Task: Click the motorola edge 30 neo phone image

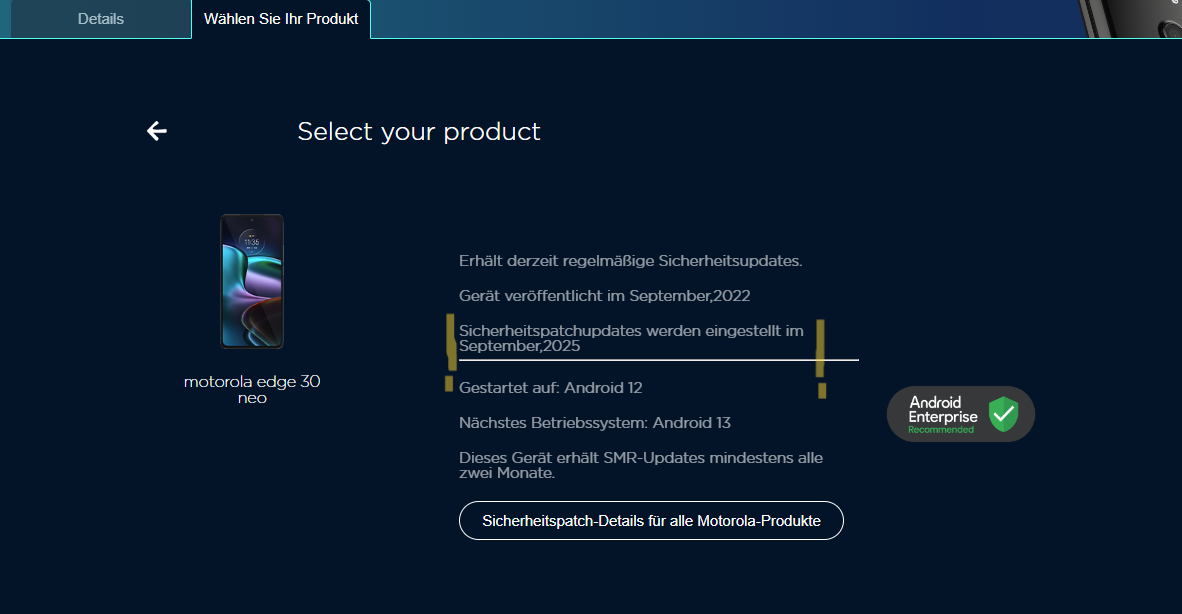Action: [252, 281]
